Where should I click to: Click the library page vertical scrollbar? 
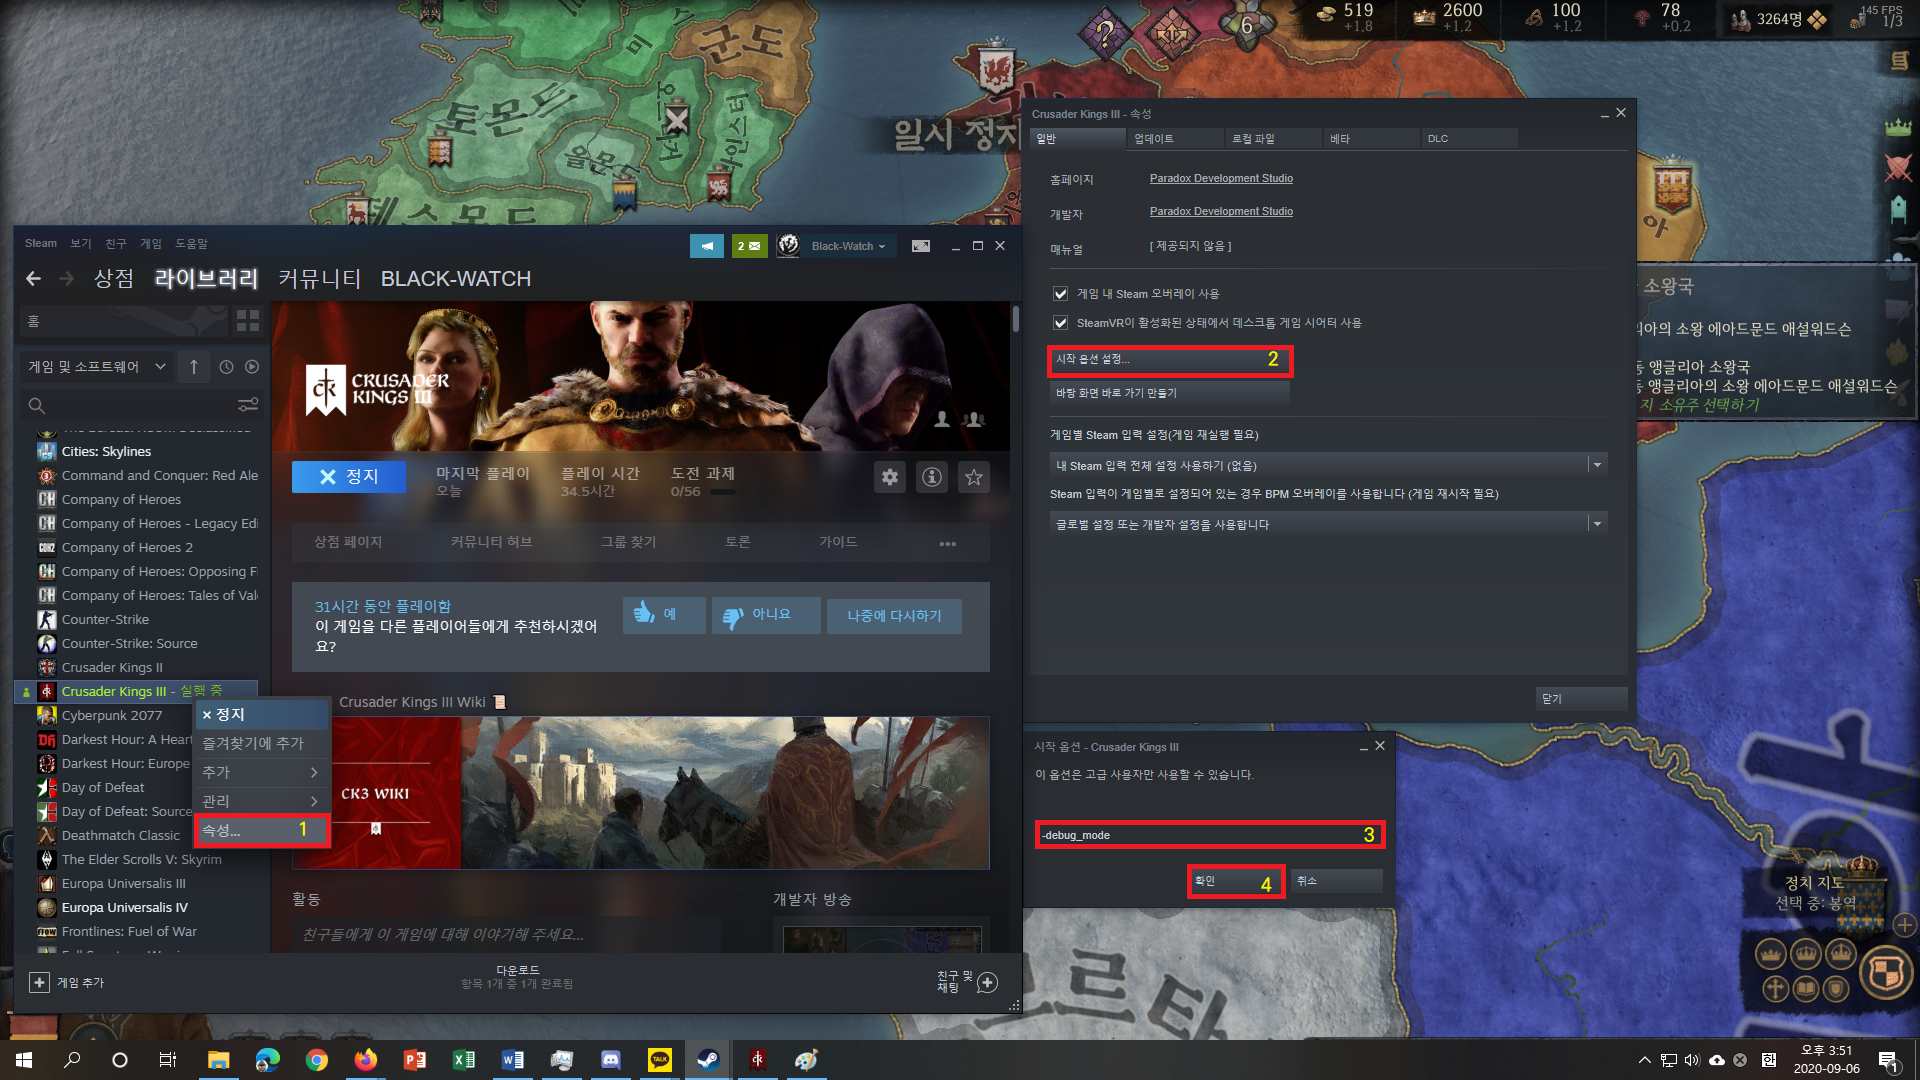1016,320
